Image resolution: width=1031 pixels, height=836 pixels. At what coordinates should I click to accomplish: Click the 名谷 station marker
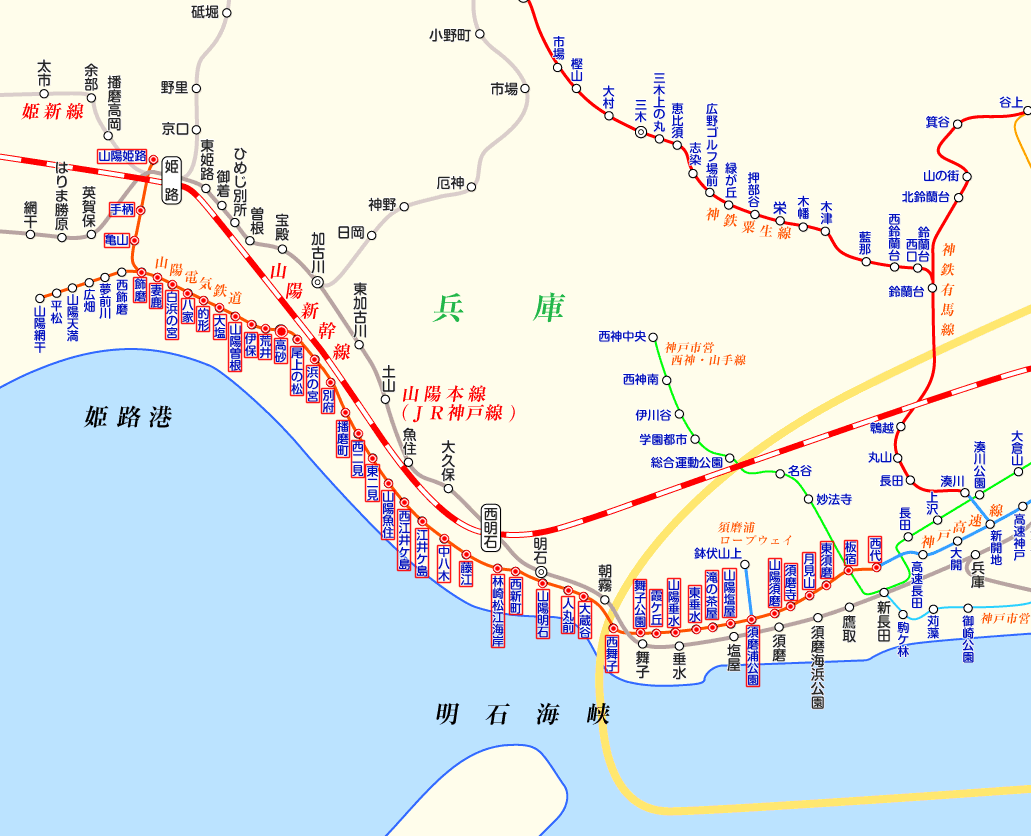point(778,471)
